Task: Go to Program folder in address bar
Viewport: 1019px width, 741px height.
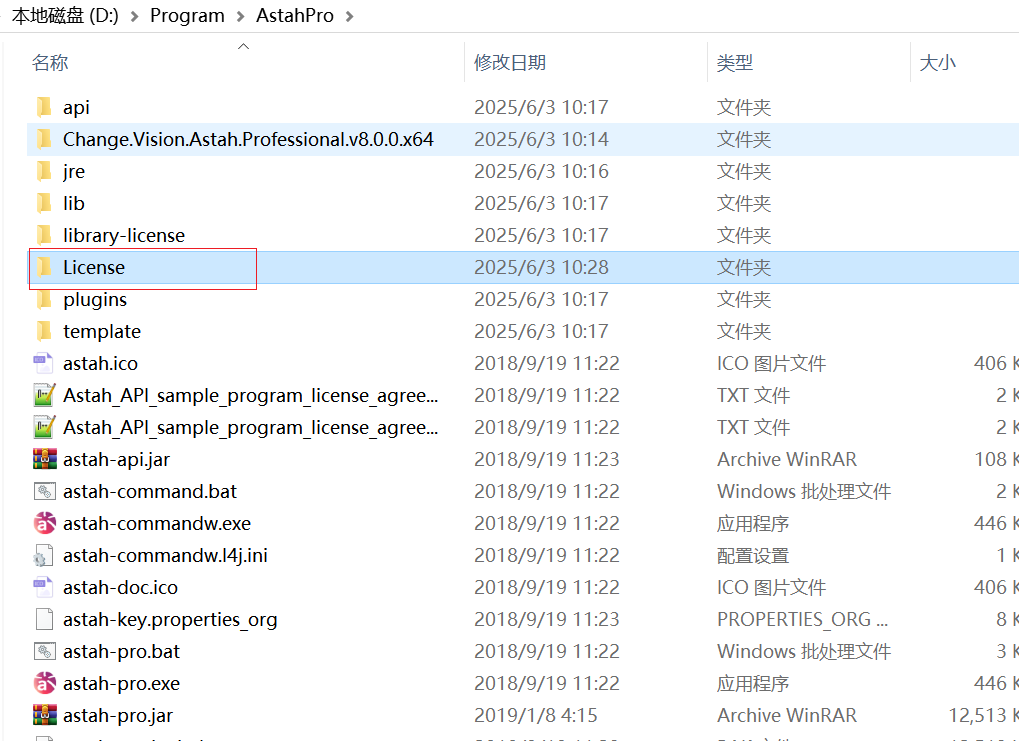Action: [187, 16]
